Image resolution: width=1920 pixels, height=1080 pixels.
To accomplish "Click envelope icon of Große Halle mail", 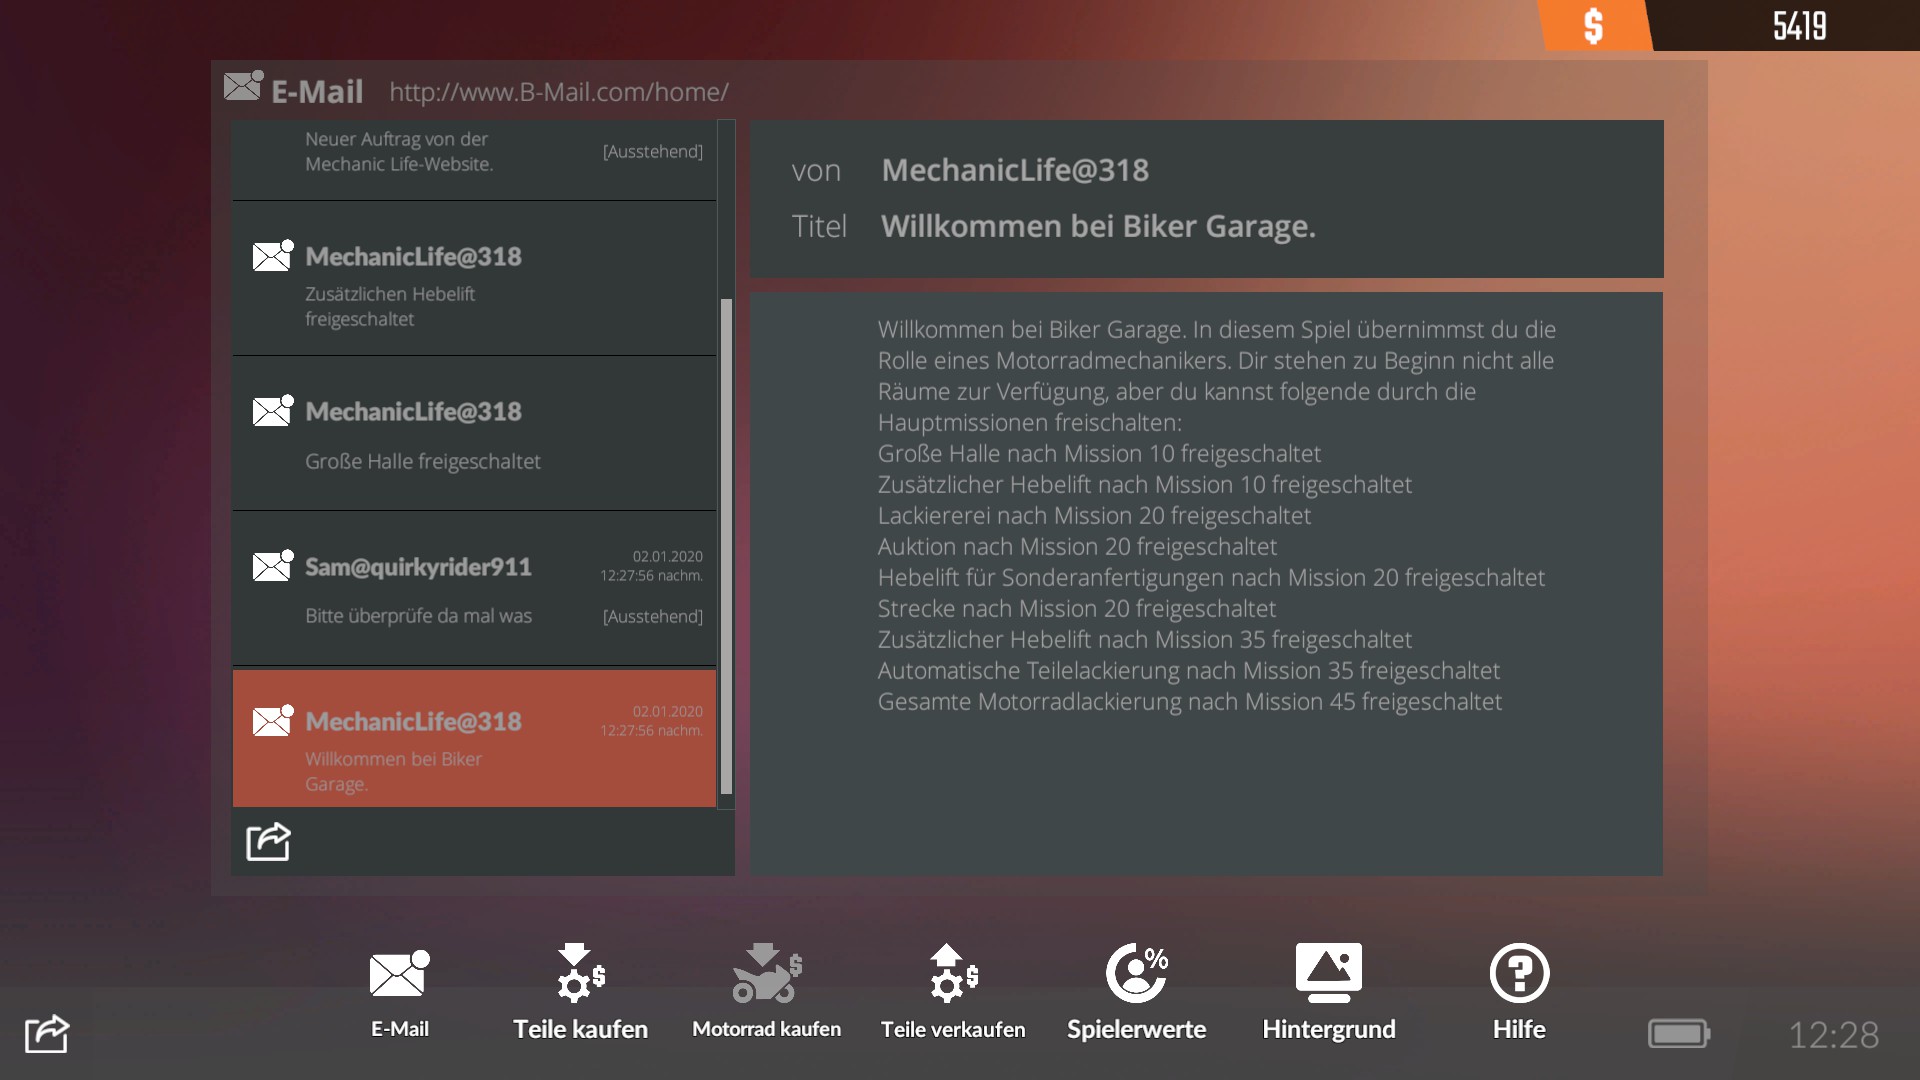I will (x=273, y=410).
